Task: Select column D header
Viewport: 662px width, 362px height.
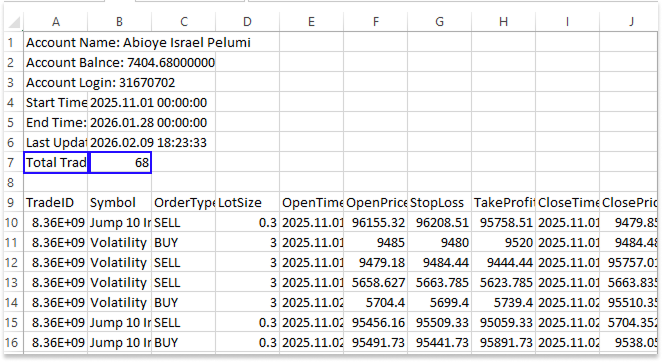Action: point(247,22)
